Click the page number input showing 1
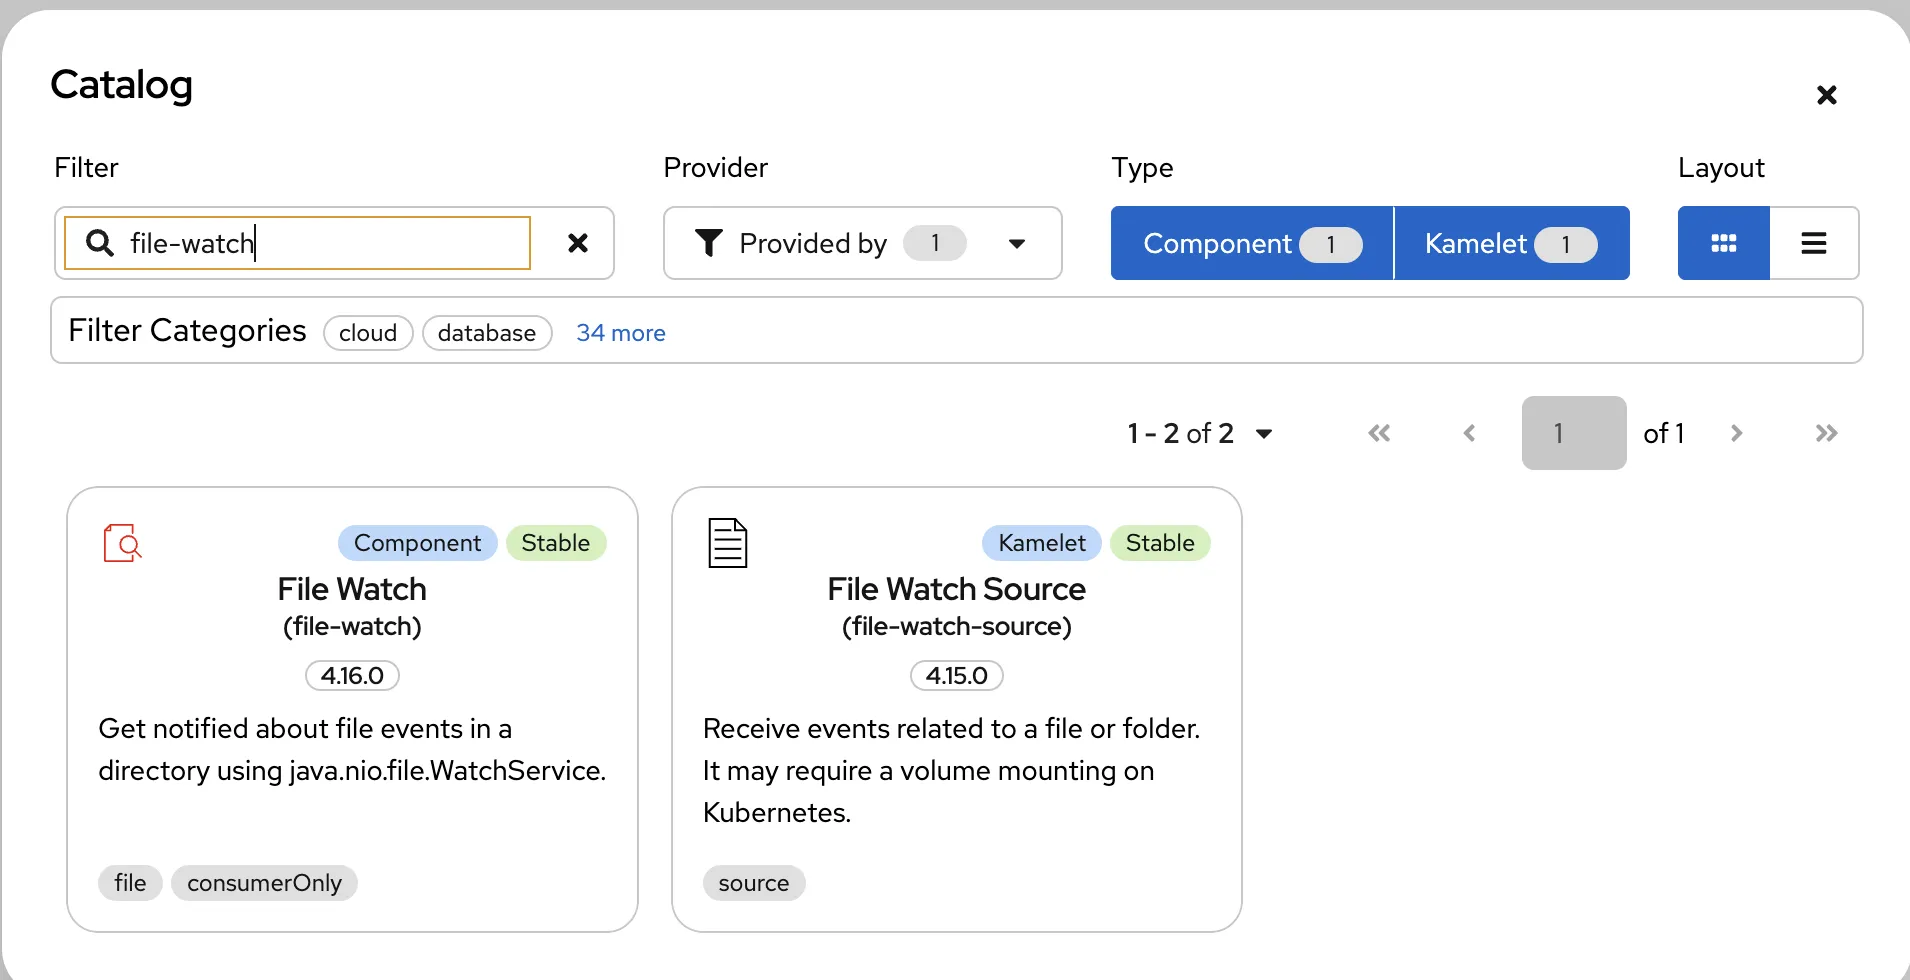The width and height of the screenshot is (1910, 980). tap(1571, 432)
